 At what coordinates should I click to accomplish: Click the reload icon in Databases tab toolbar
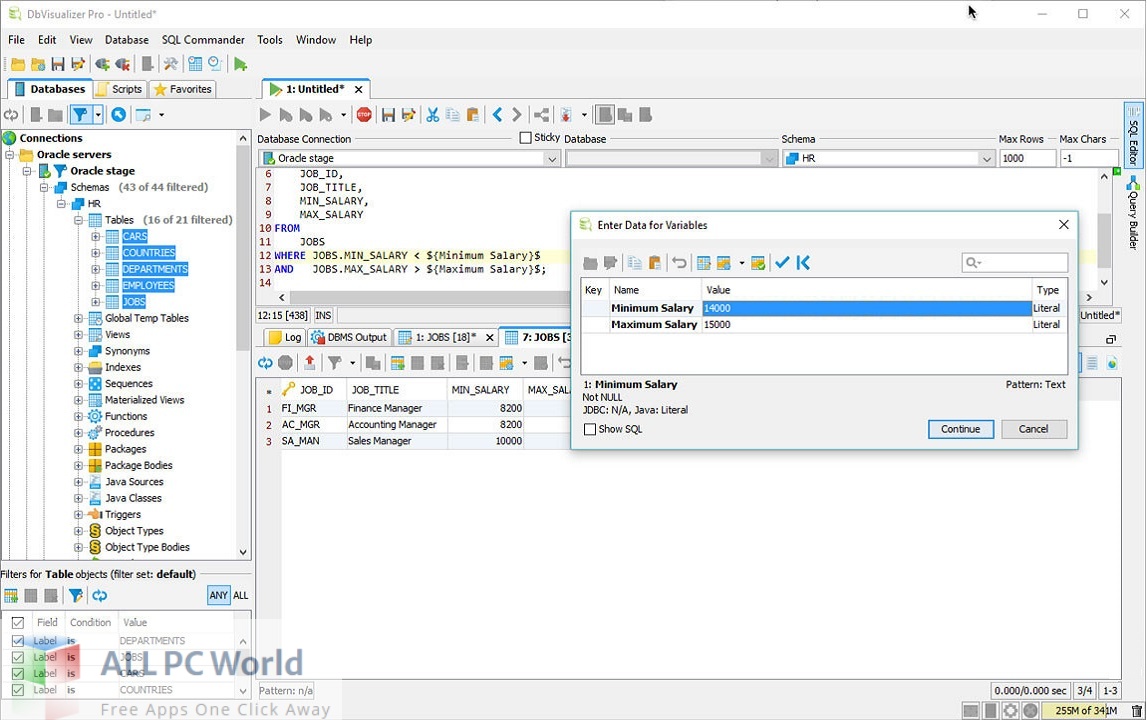[11, 115]
